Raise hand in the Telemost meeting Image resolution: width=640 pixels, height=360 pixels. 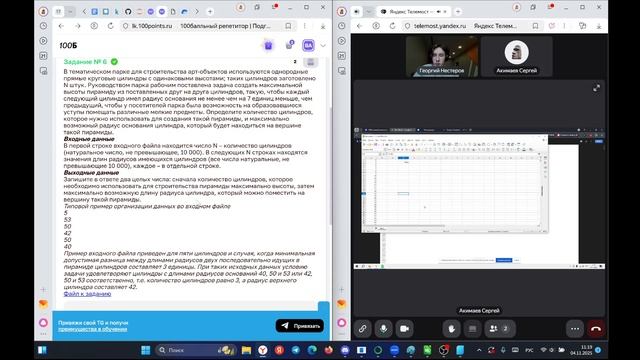pyautogui.click(x=451, y=329)
